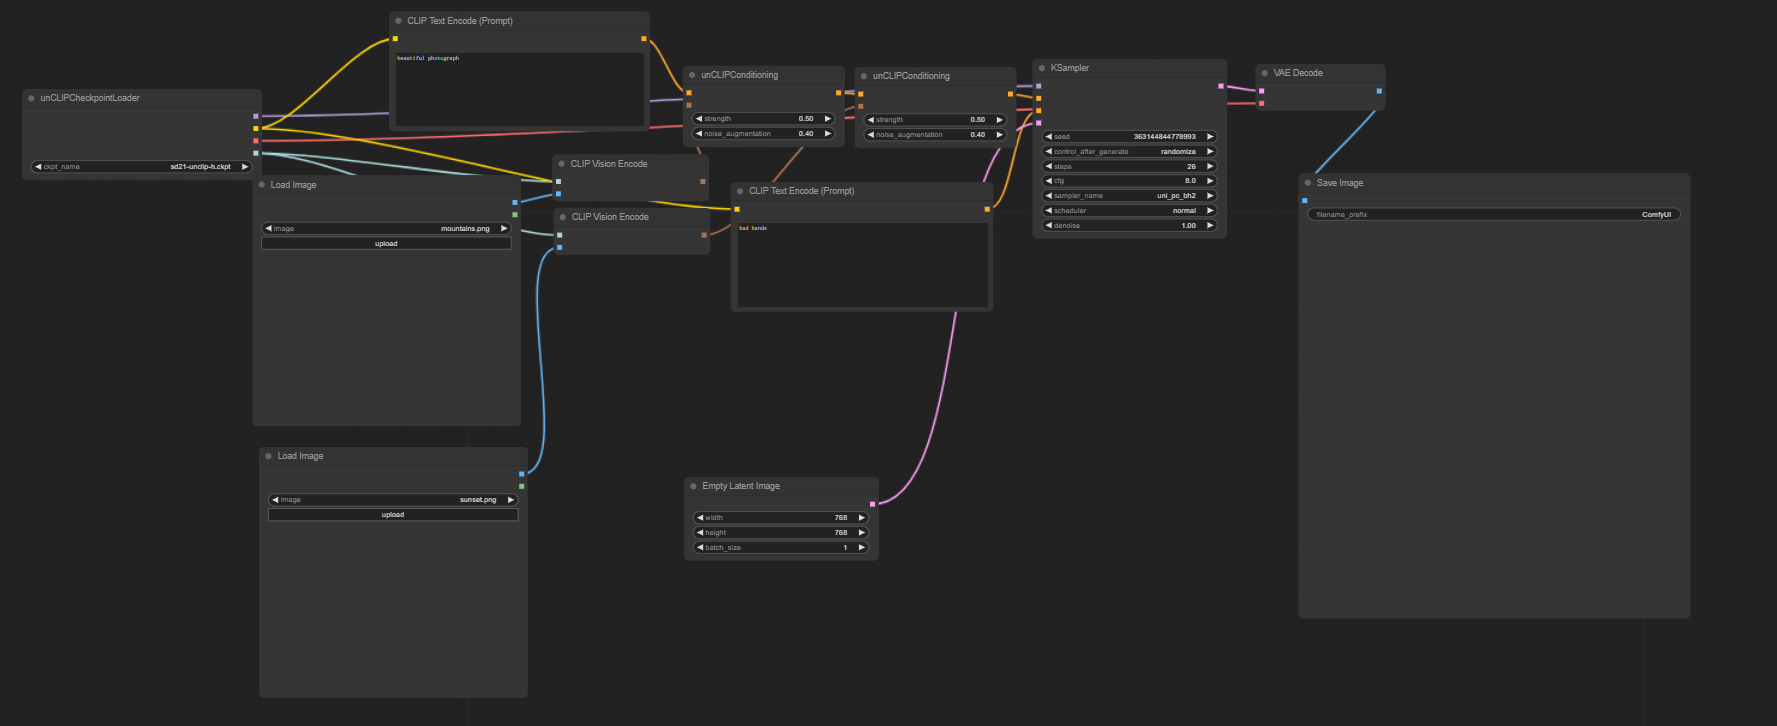The width and height of the screenshot is (1777, 726).
Task: Click the left arrow to pick previous image before sunset.png
Action: pos(275,500)
